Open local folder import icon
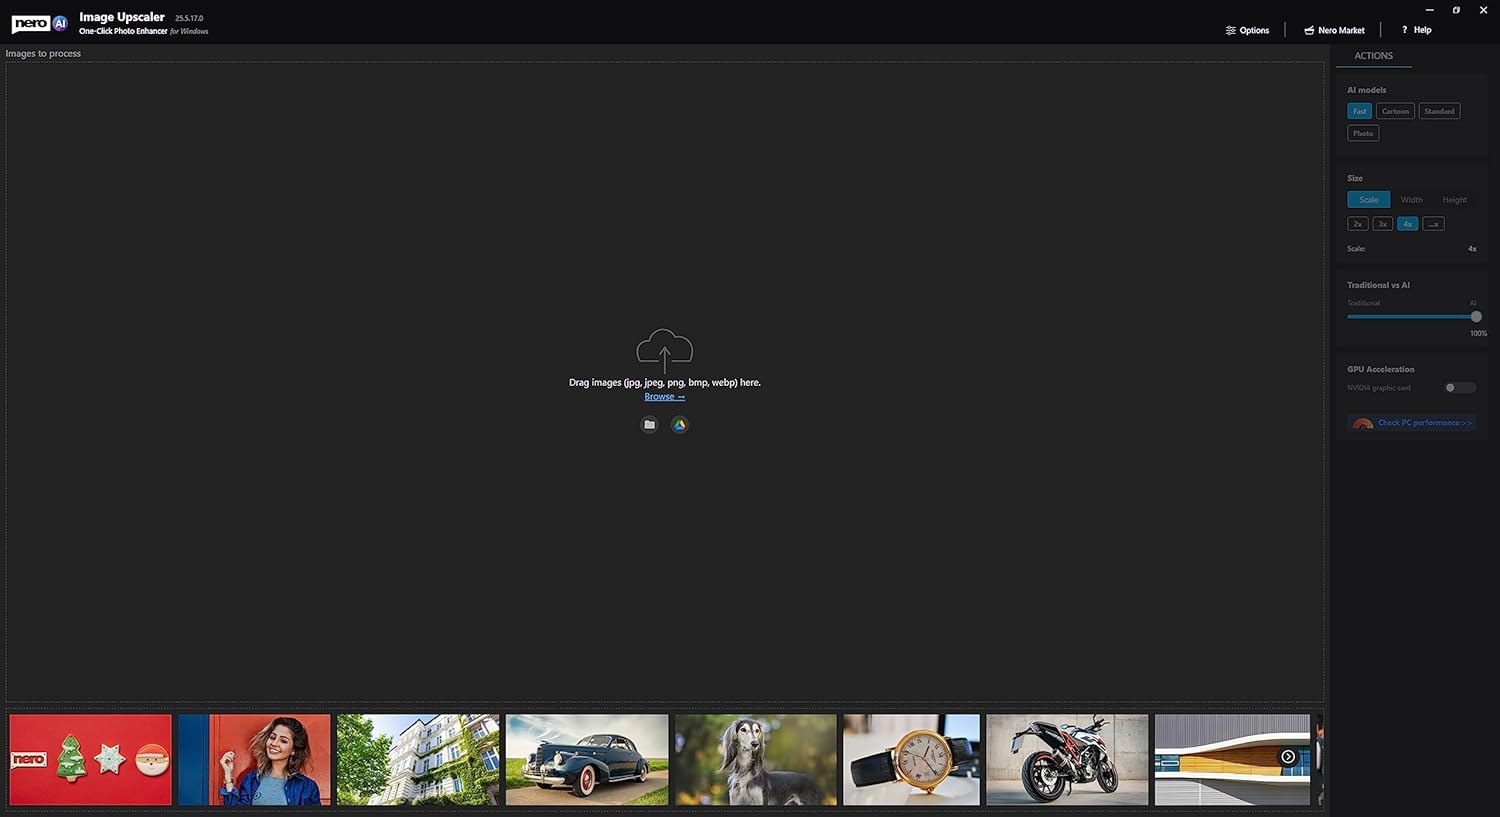This screenshot has height=817, width=1500. click(649, 425)
